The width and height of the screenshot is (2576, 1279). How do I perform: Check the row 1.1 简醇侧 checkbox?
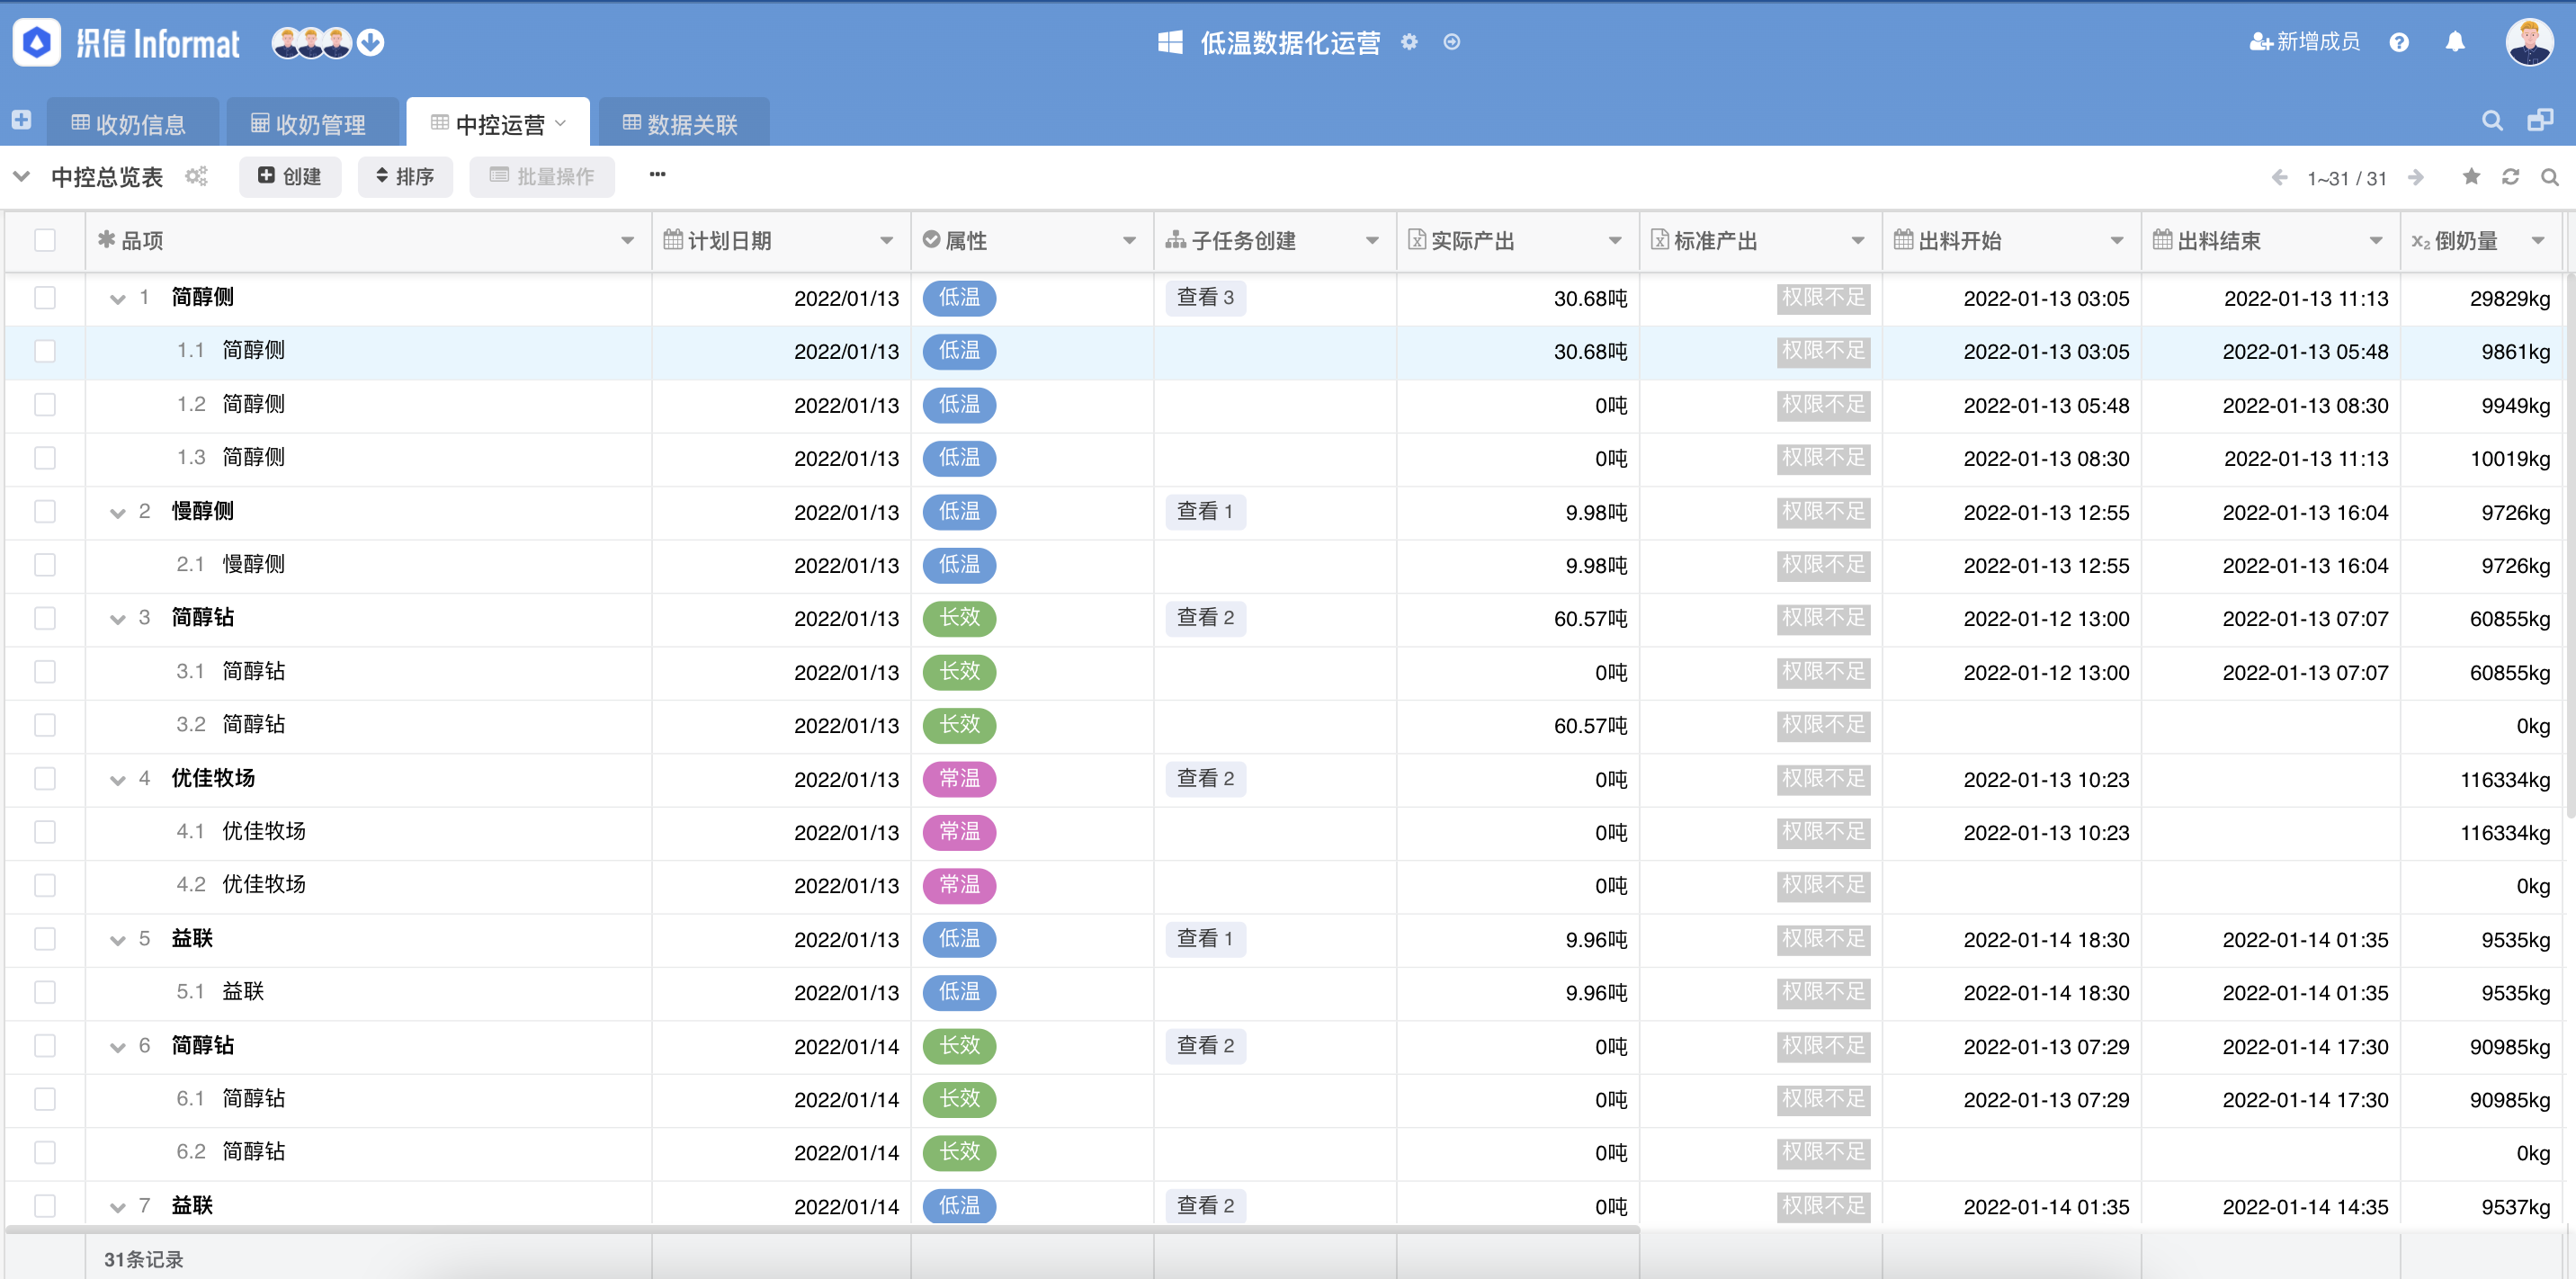click(x=45, y=351)
